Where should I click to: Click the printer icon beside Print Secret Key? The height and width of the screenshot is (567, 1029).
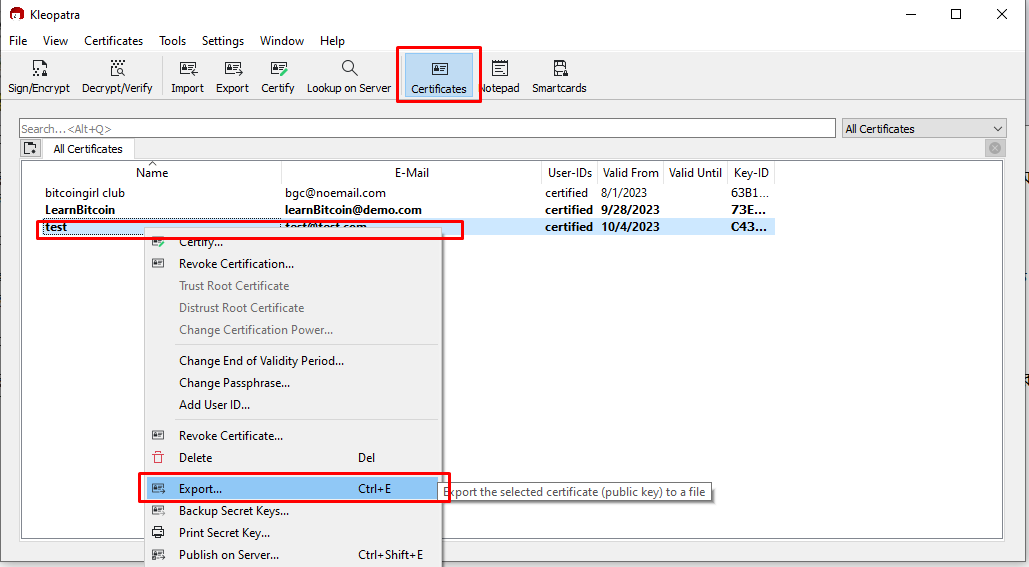158,532
